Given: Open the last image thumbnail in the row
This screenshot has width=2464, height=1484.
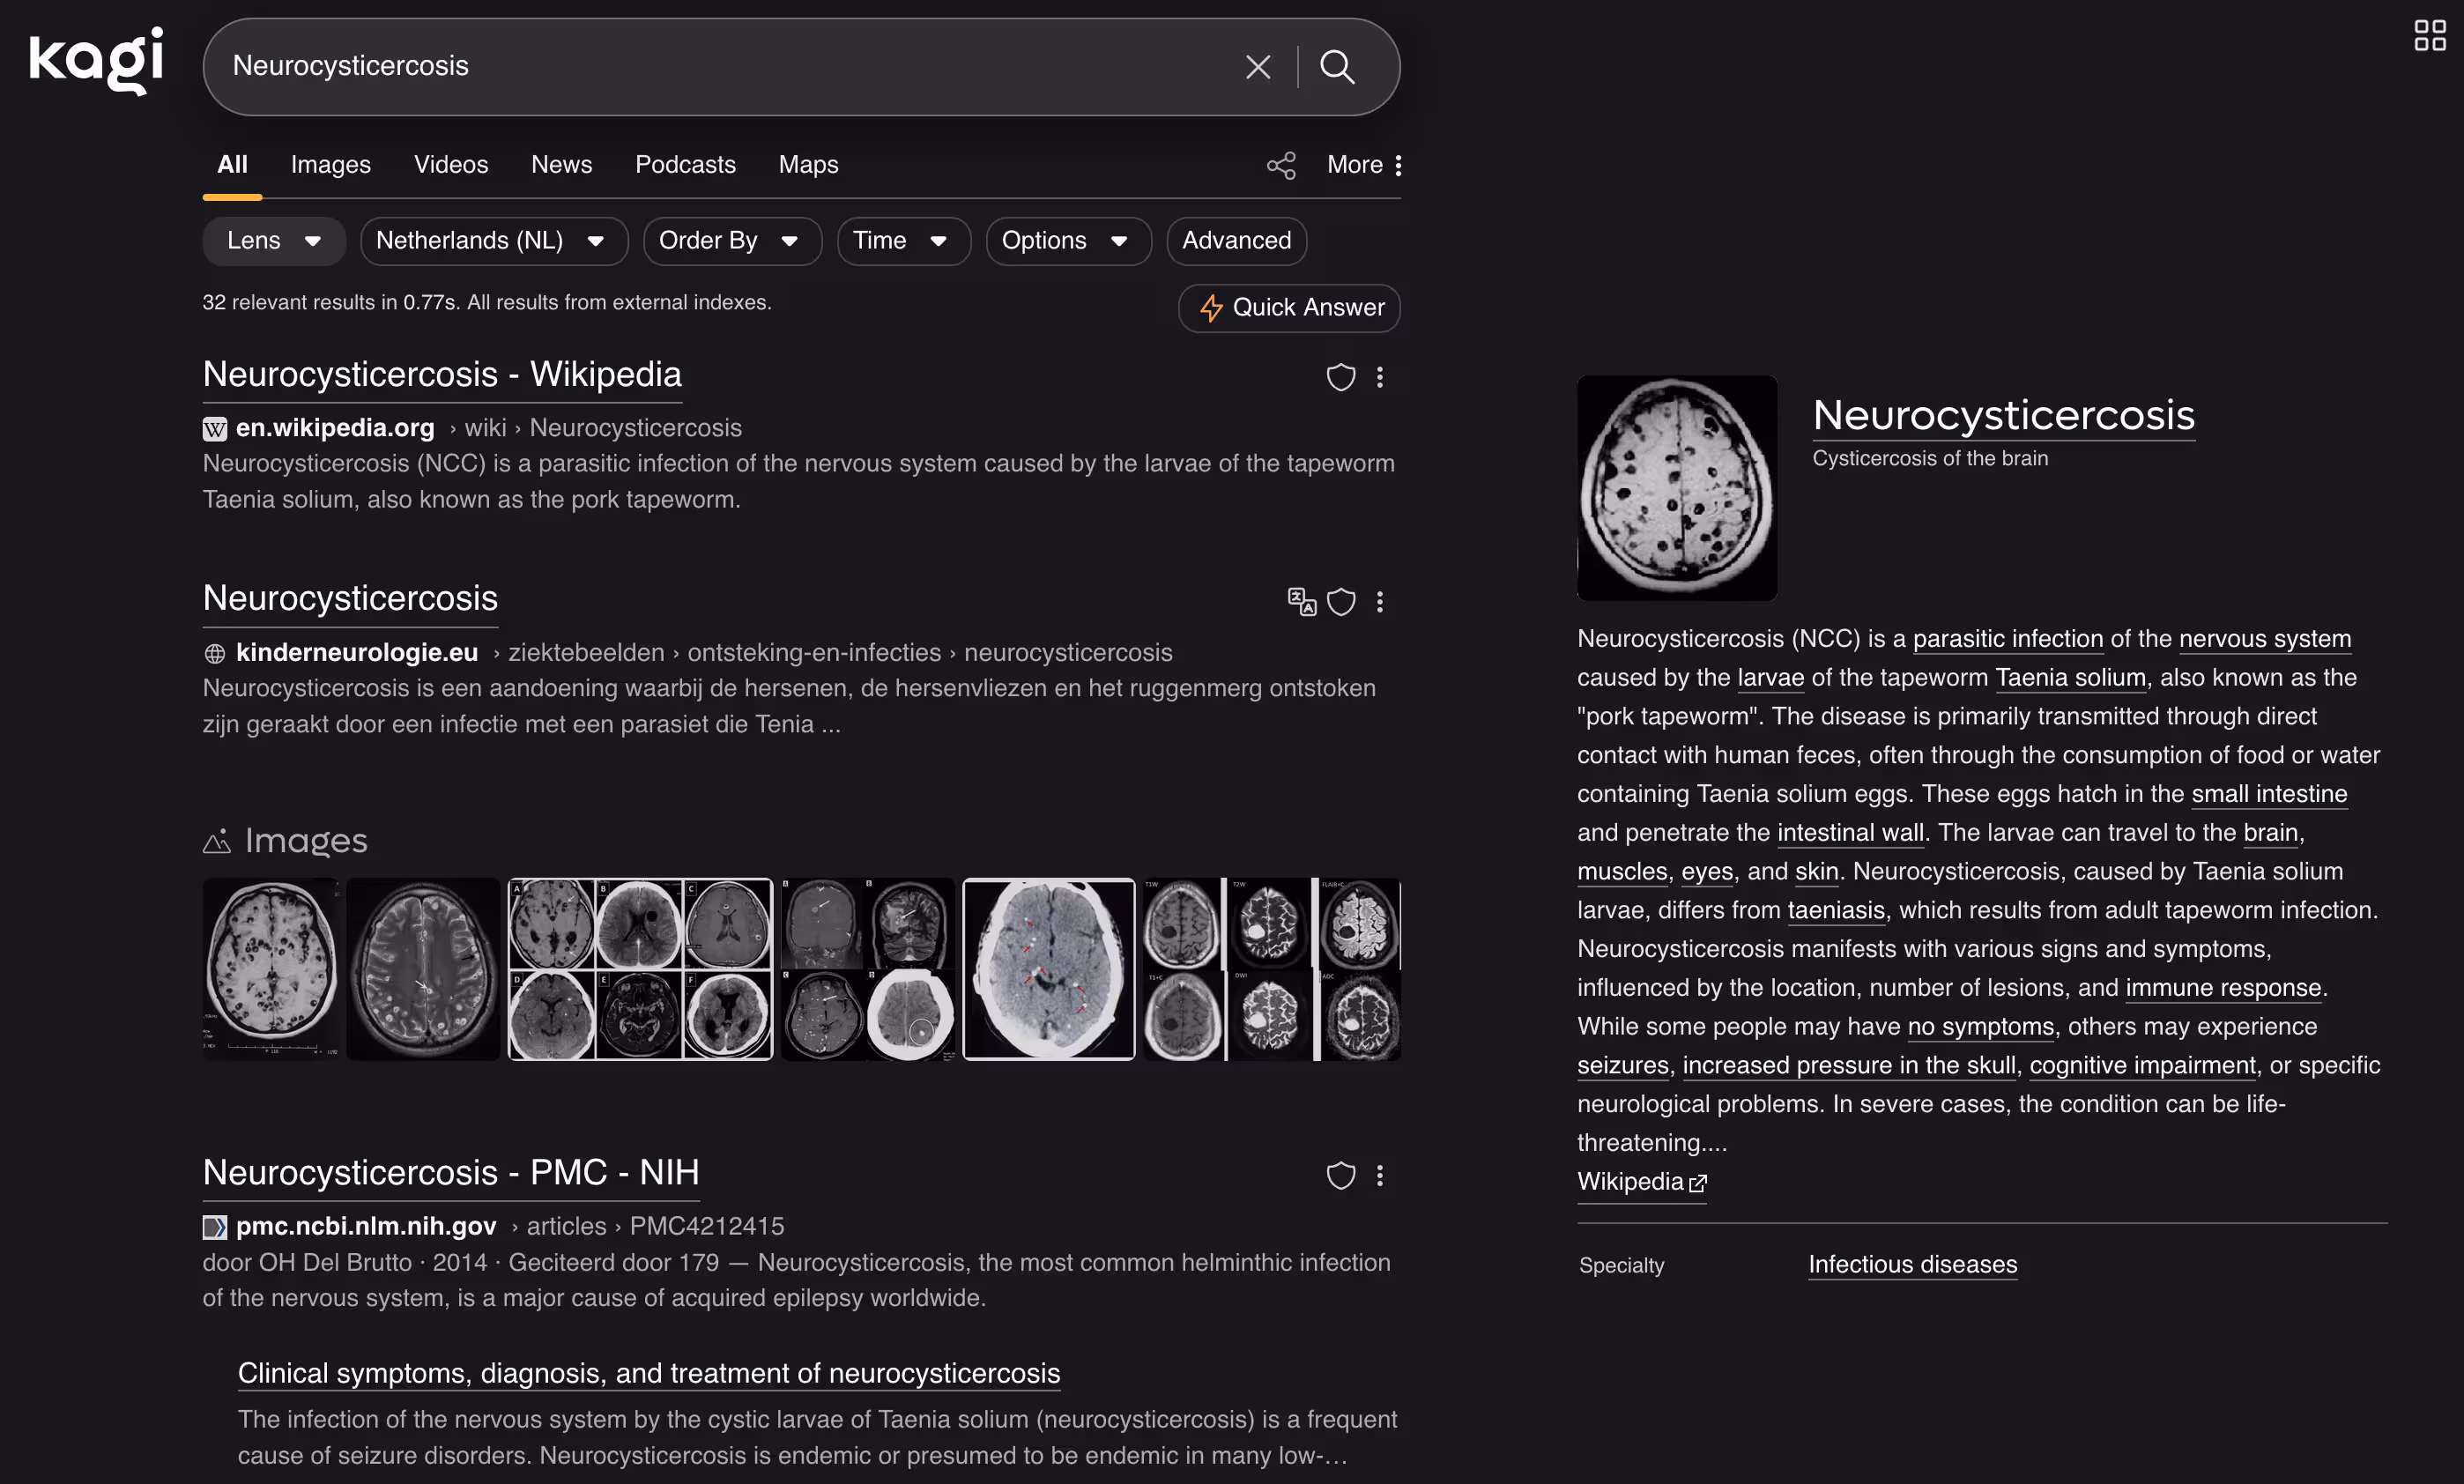Looking at the screenshot, I should point(1272,969).
